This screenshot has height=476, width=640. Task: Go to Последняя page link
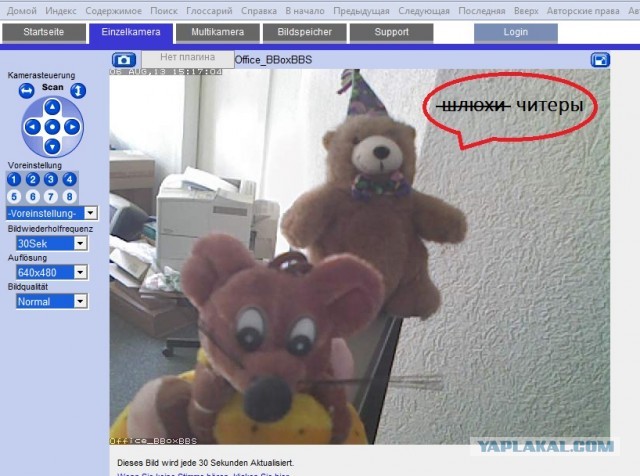point(482,11)
